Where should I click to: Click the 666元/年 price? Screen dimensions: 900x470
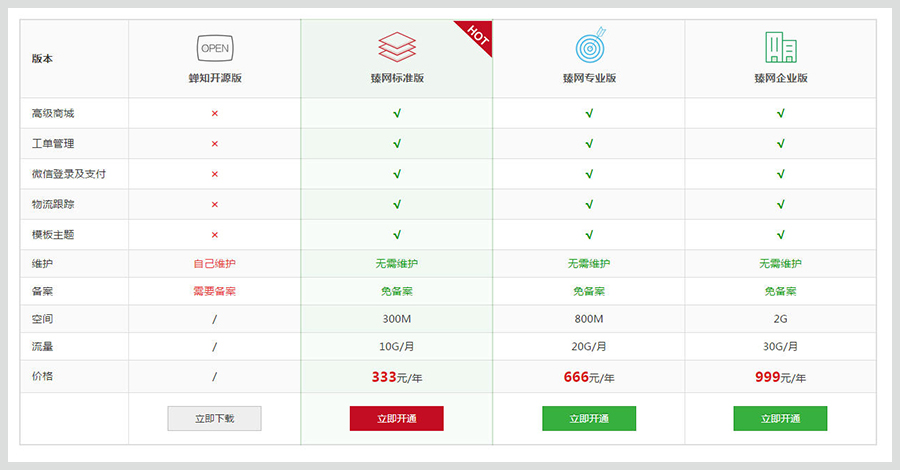click(589, 377)
